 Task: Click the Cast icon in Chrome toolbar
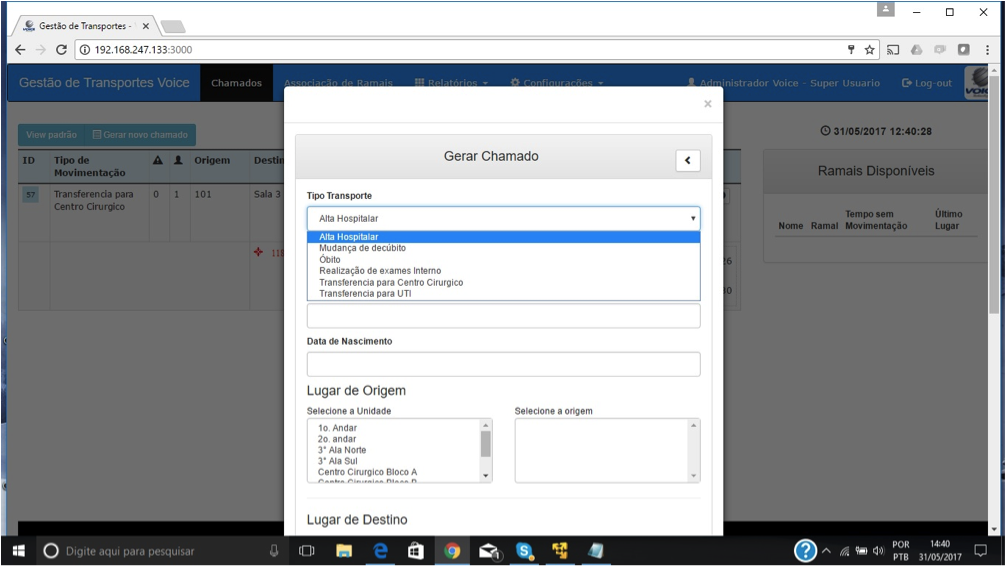(x=893, y=49)
